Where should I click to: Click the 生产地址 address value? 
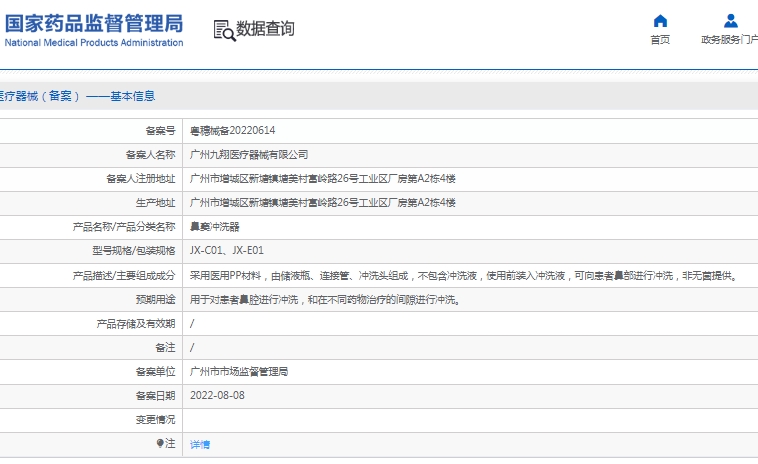322,203
